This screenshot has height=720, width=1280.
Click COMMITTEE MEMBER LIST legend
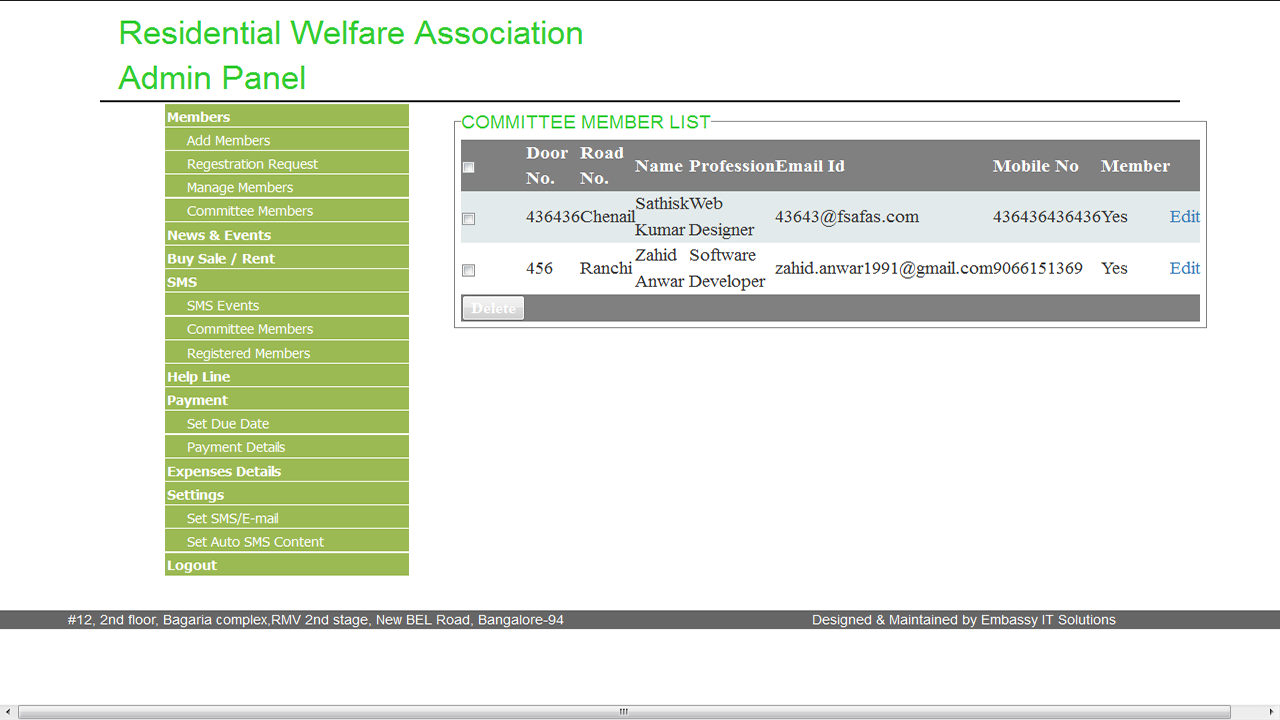(x=586, y=122)
